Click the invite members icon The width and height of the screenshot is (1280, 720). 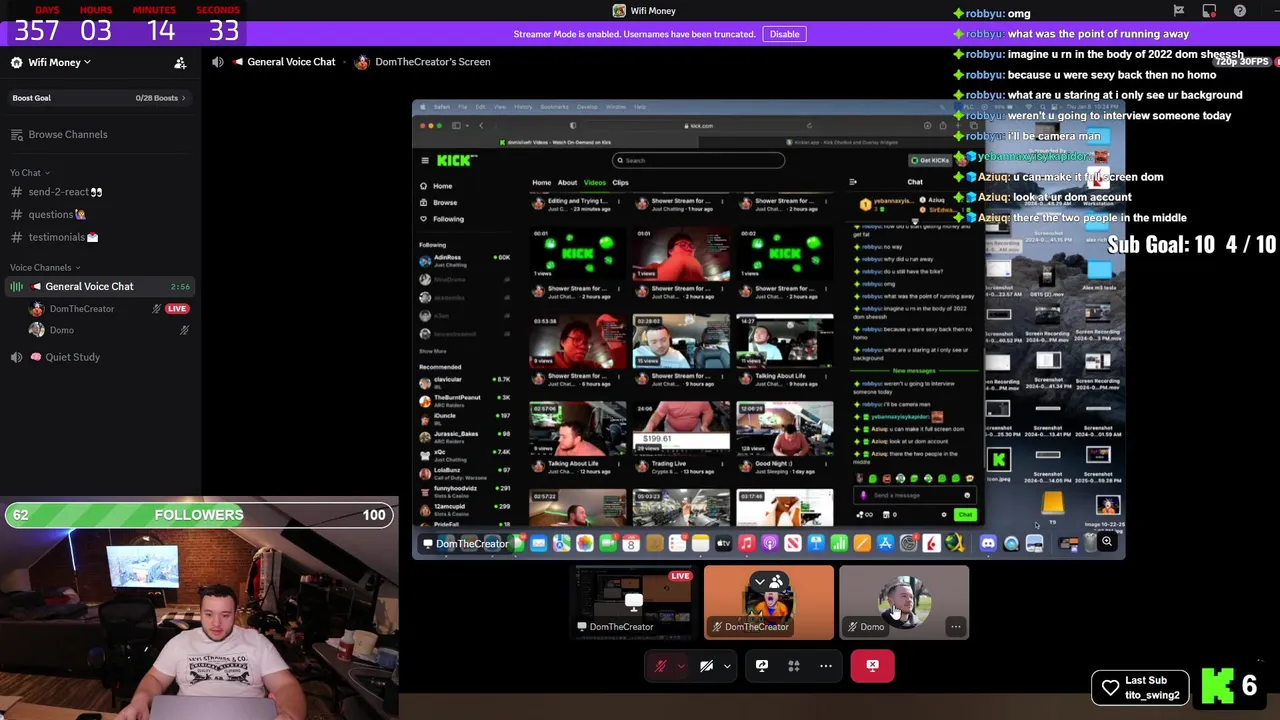pos(180,63)
